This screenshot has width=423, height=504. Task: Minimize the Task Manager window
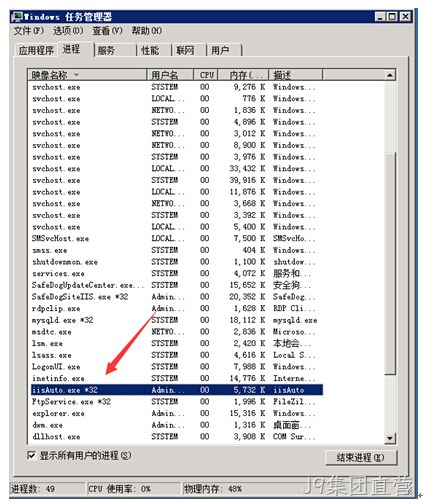pyautogui.click(x=381, y=16)
